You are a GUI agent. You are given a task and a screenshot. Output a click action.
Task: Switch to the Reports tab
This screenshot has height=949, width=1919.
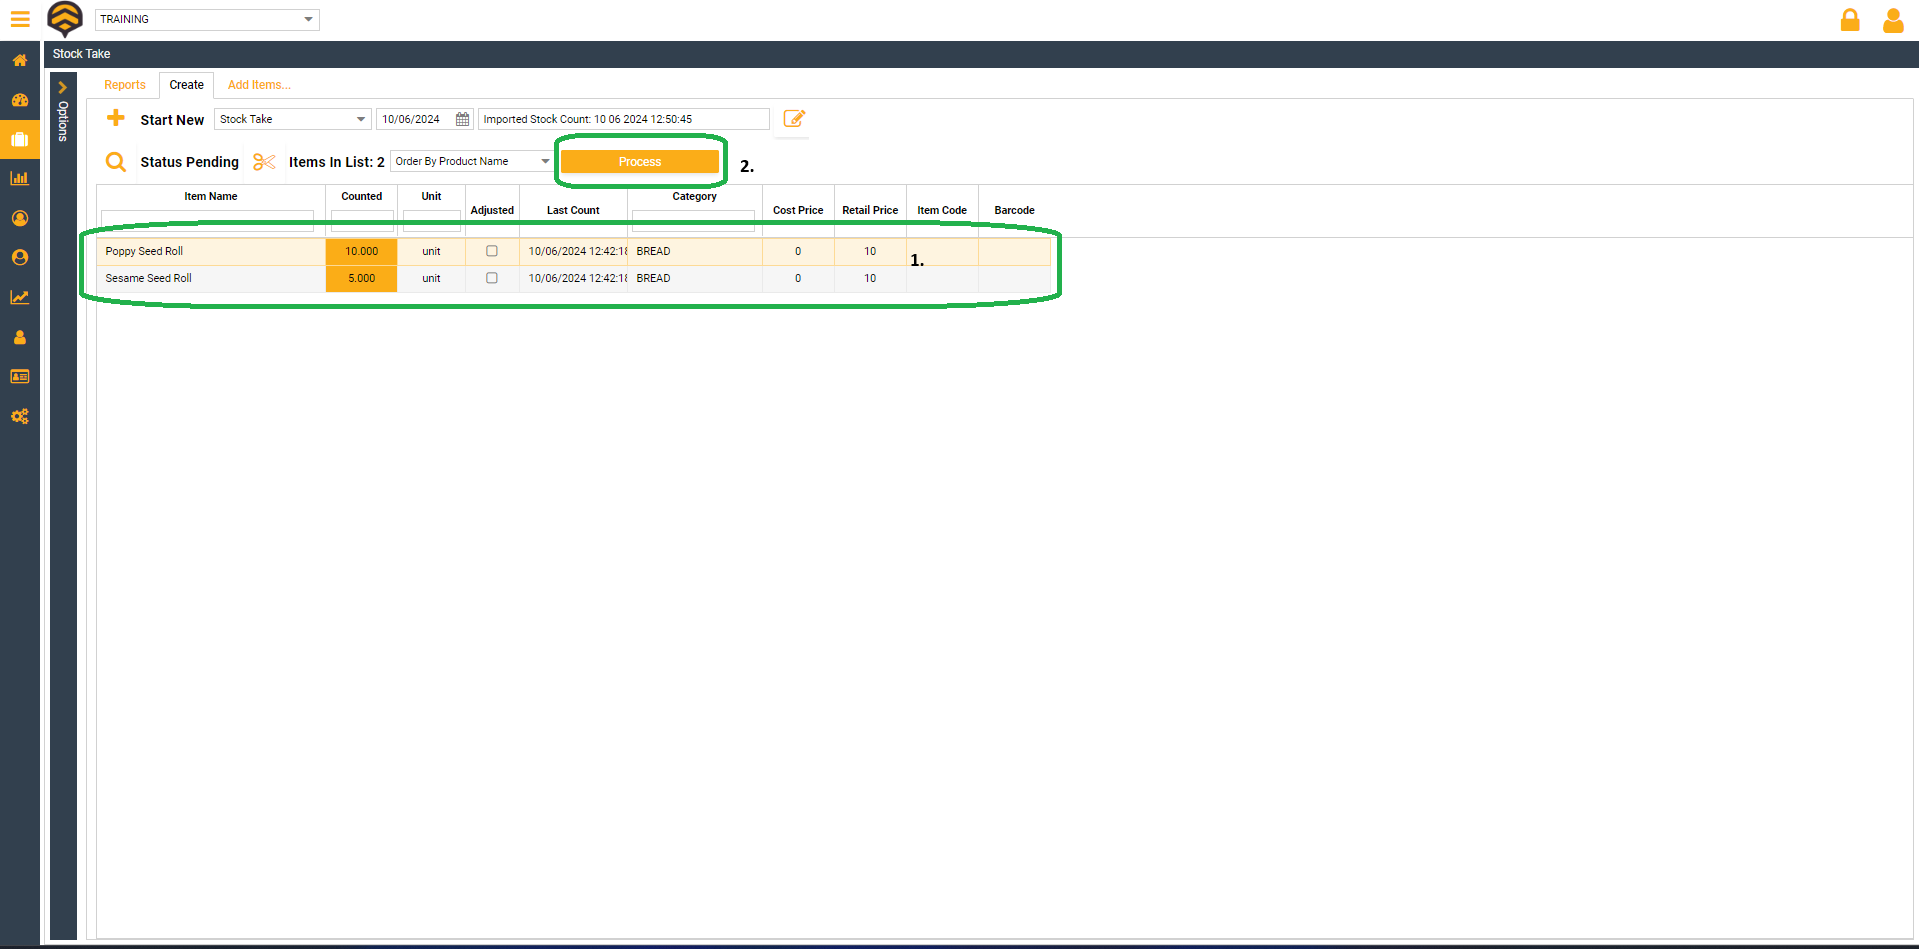coord(124,85)
